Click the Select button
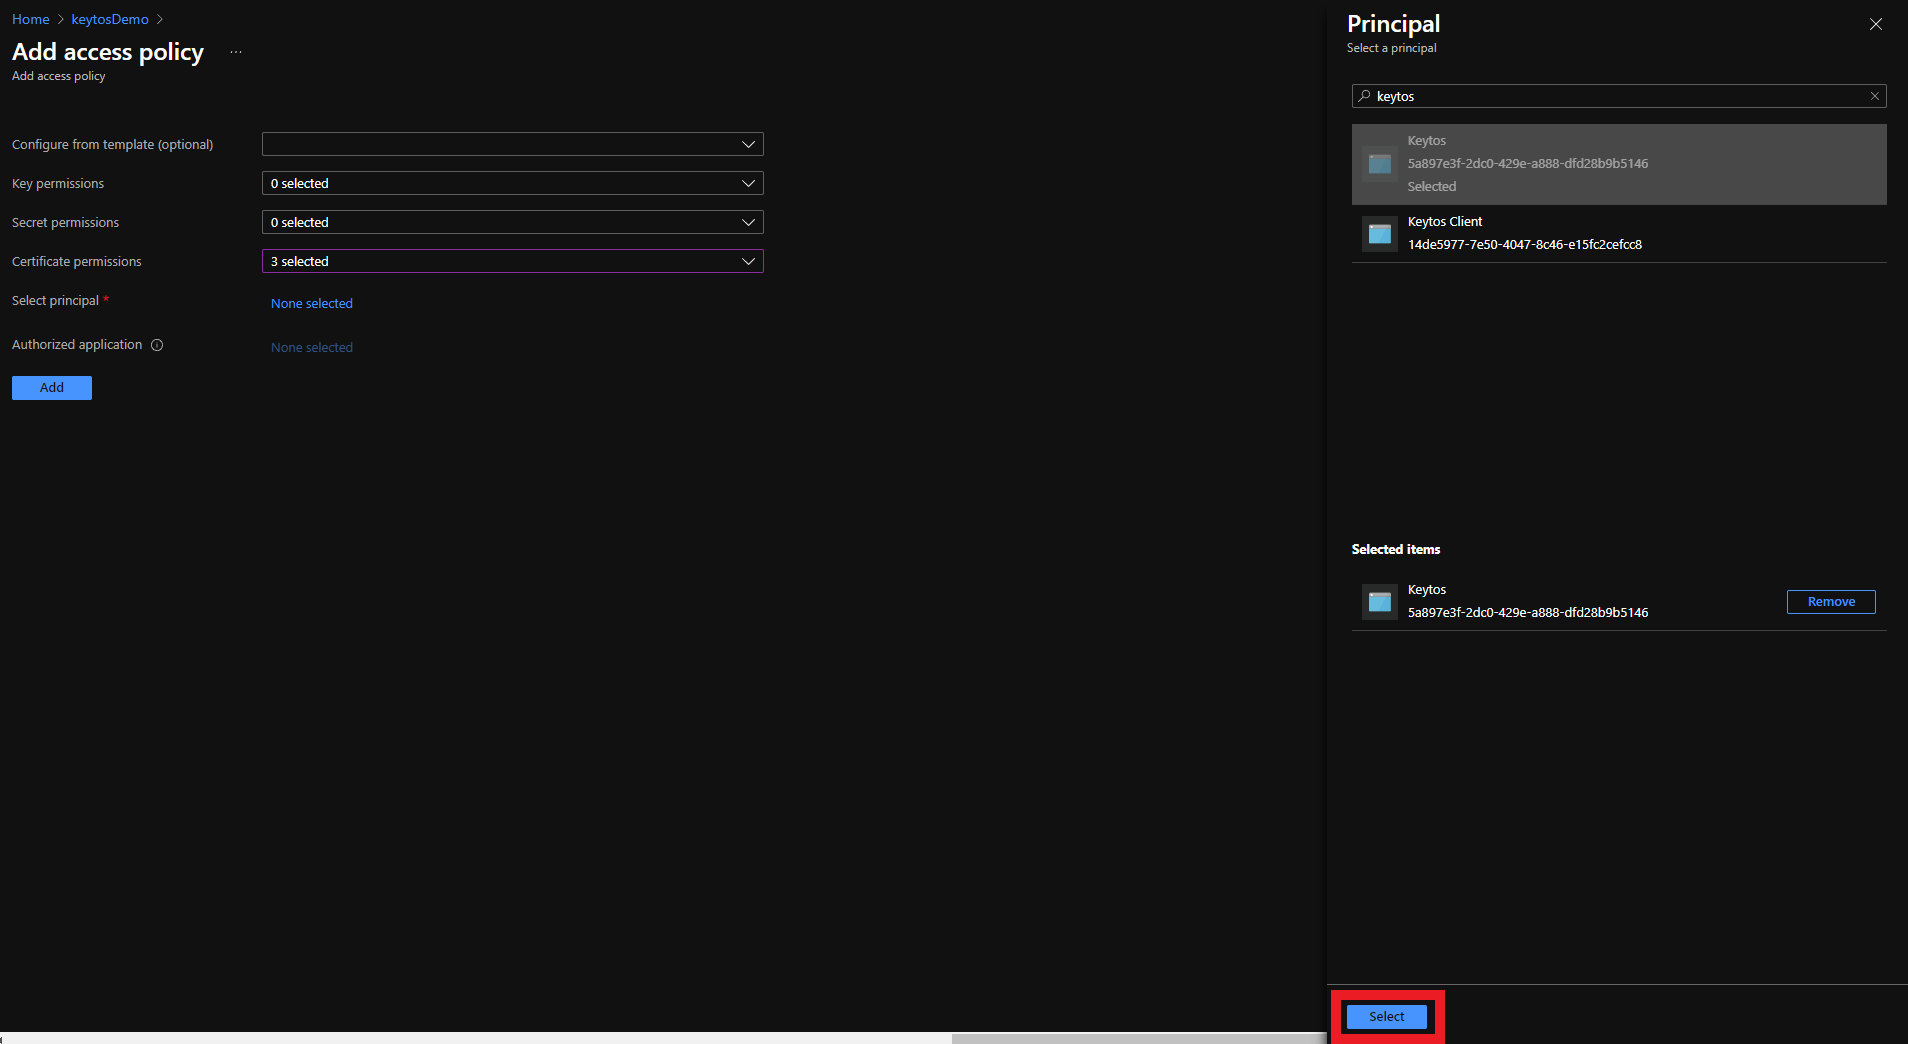 pos(1387,1017)
